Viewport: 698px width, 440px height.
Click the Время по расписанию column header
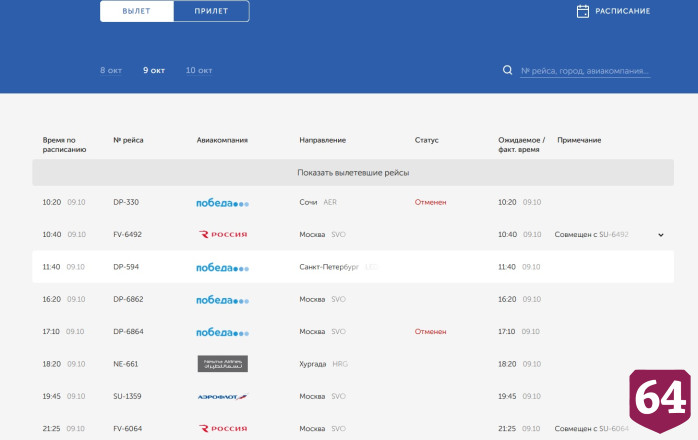[x=64, y=145]
